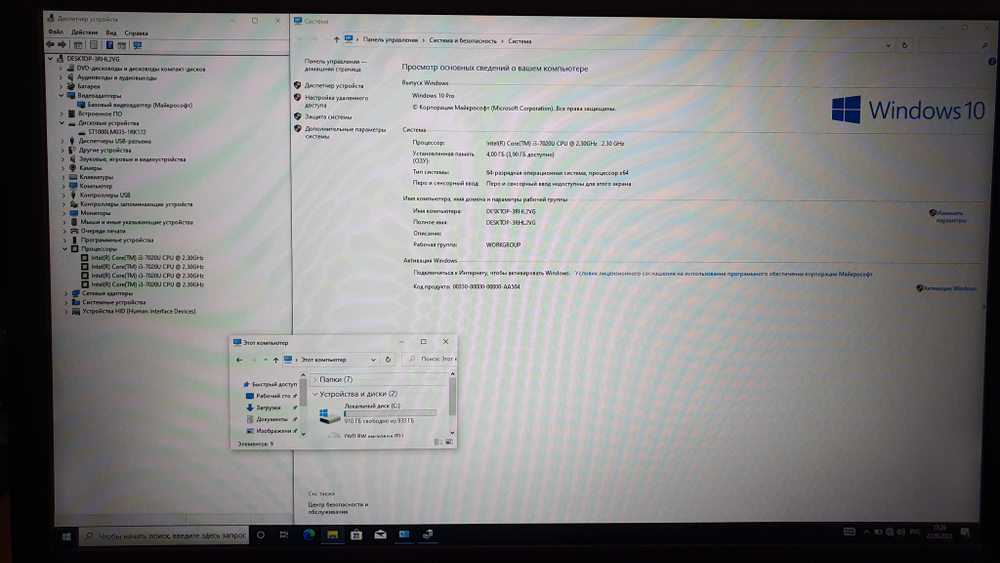Click the search field in Этот компьютер window

tap(430, 359)
